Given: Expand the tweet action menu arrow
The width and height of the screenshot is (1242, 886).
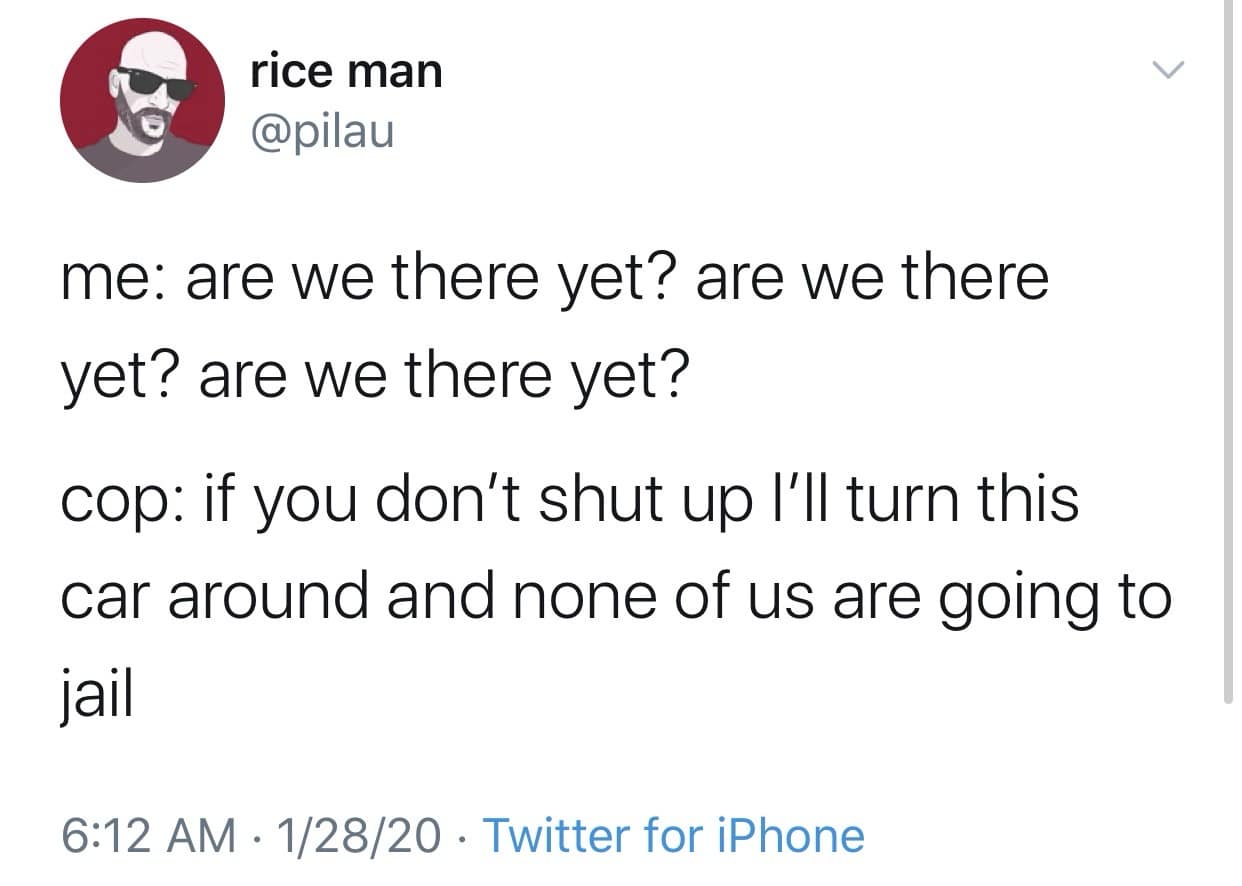Looking at the screenshot, I should (x=1168, y=68).
